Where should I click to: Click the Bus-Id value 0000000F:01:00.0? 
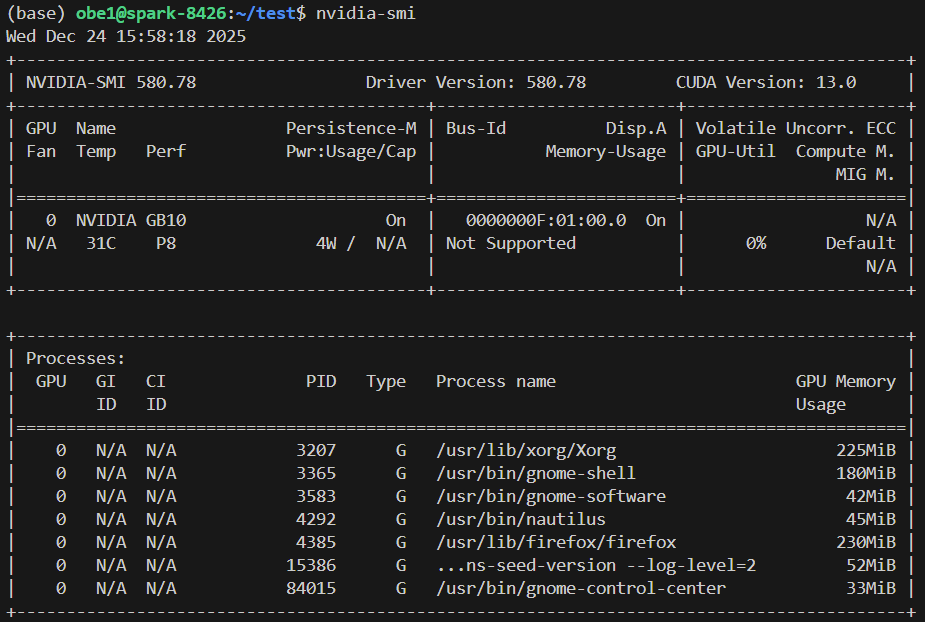[x=546, y=220]
